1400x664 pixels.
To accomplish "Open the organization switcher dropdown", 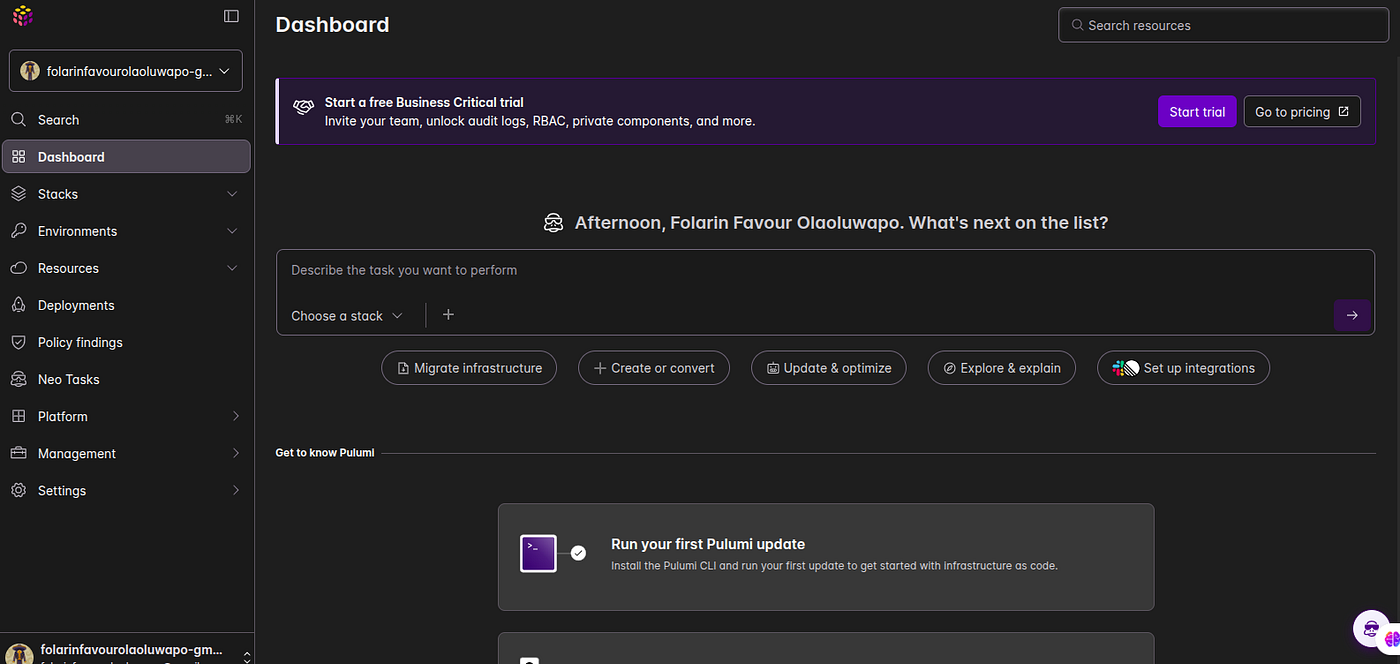I will tap(126, 71).
